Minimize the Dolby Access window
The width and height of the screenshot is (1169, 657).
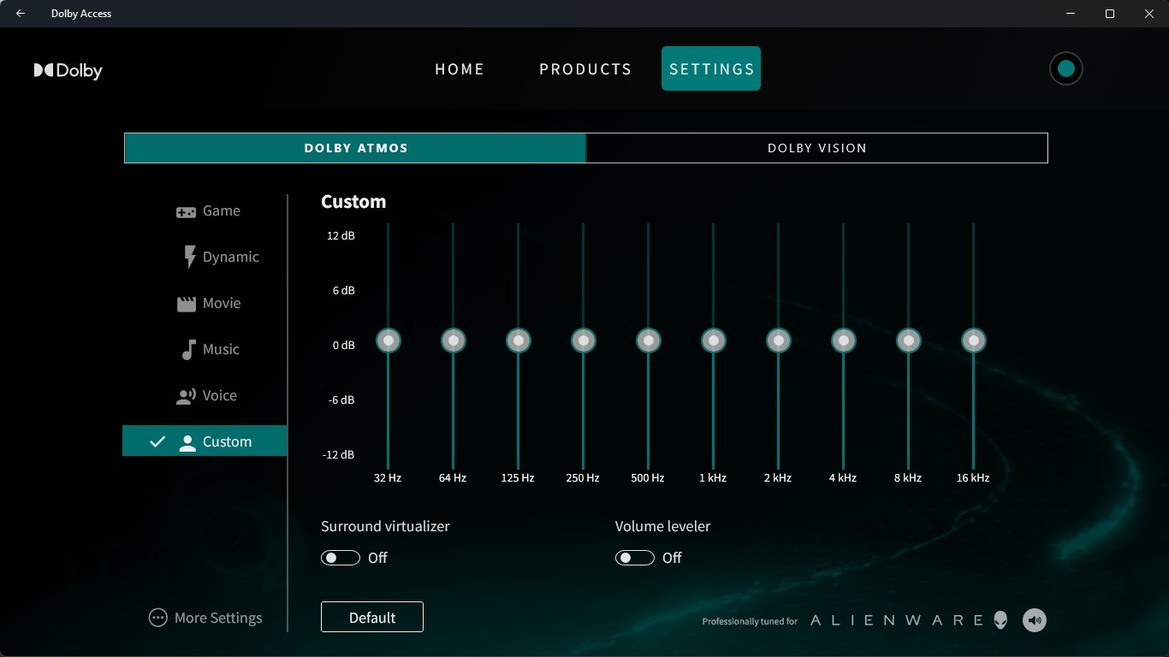click(x=1071, y=13)
